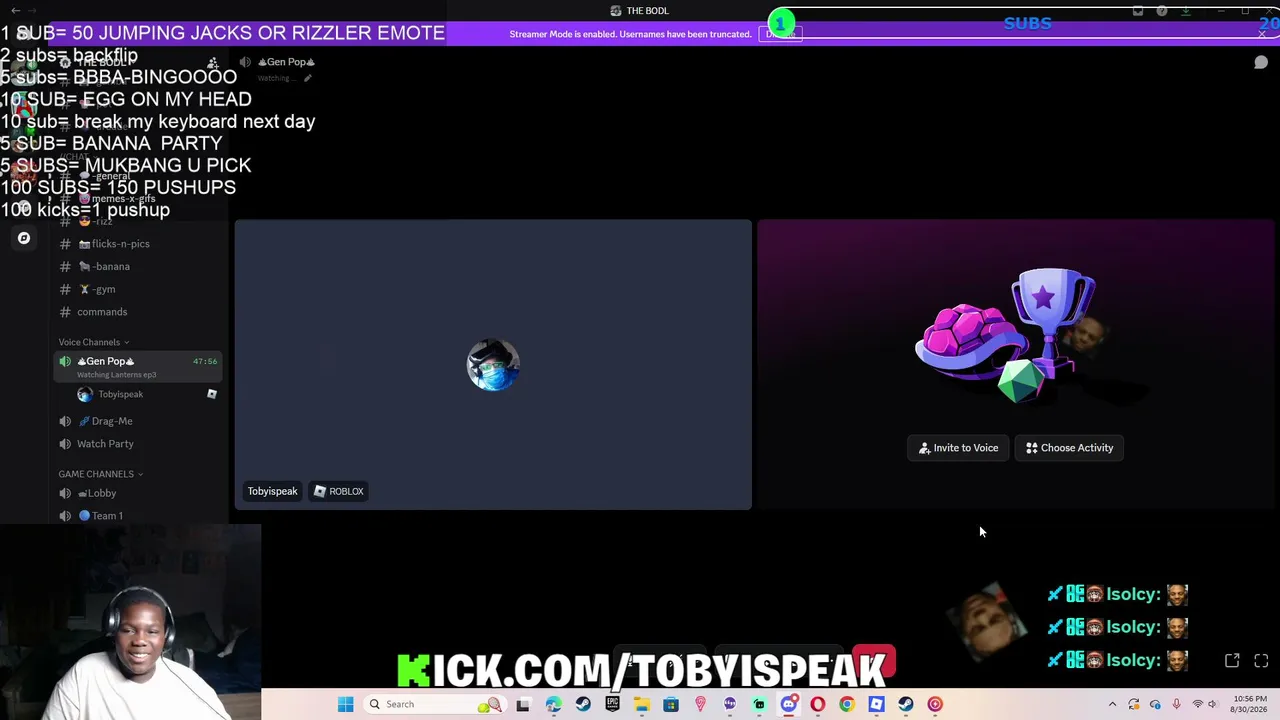This screenshot has height=720, width=1280.
Task: Toggle full screen for the call
Action: point(1261,661)
